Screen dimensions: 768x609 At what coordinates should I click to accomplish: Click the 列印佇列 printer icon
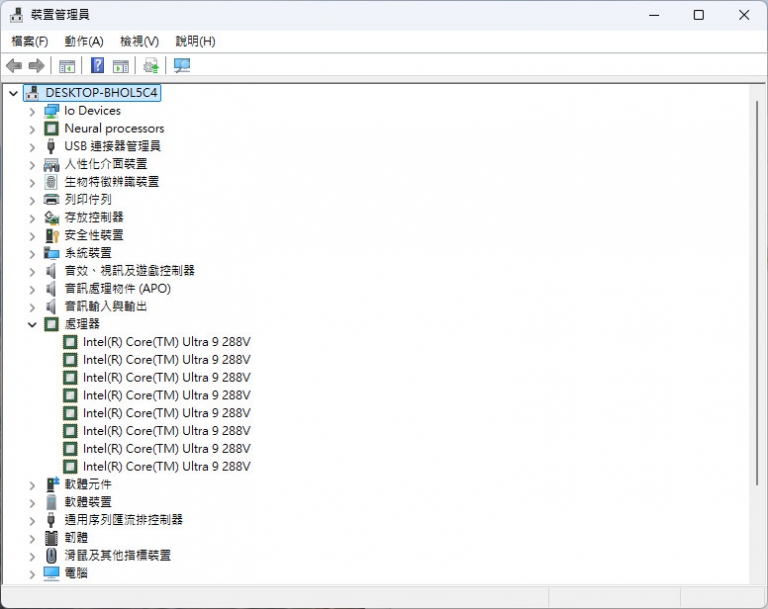(x=51, y=199)
